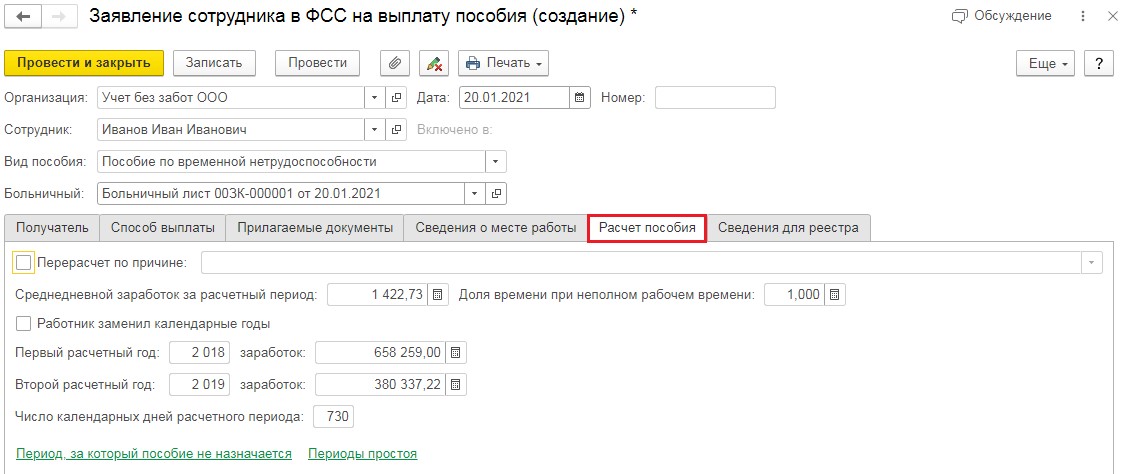
Task: Expand the Сотрудник dropdown list
Action: click(376, 130)
